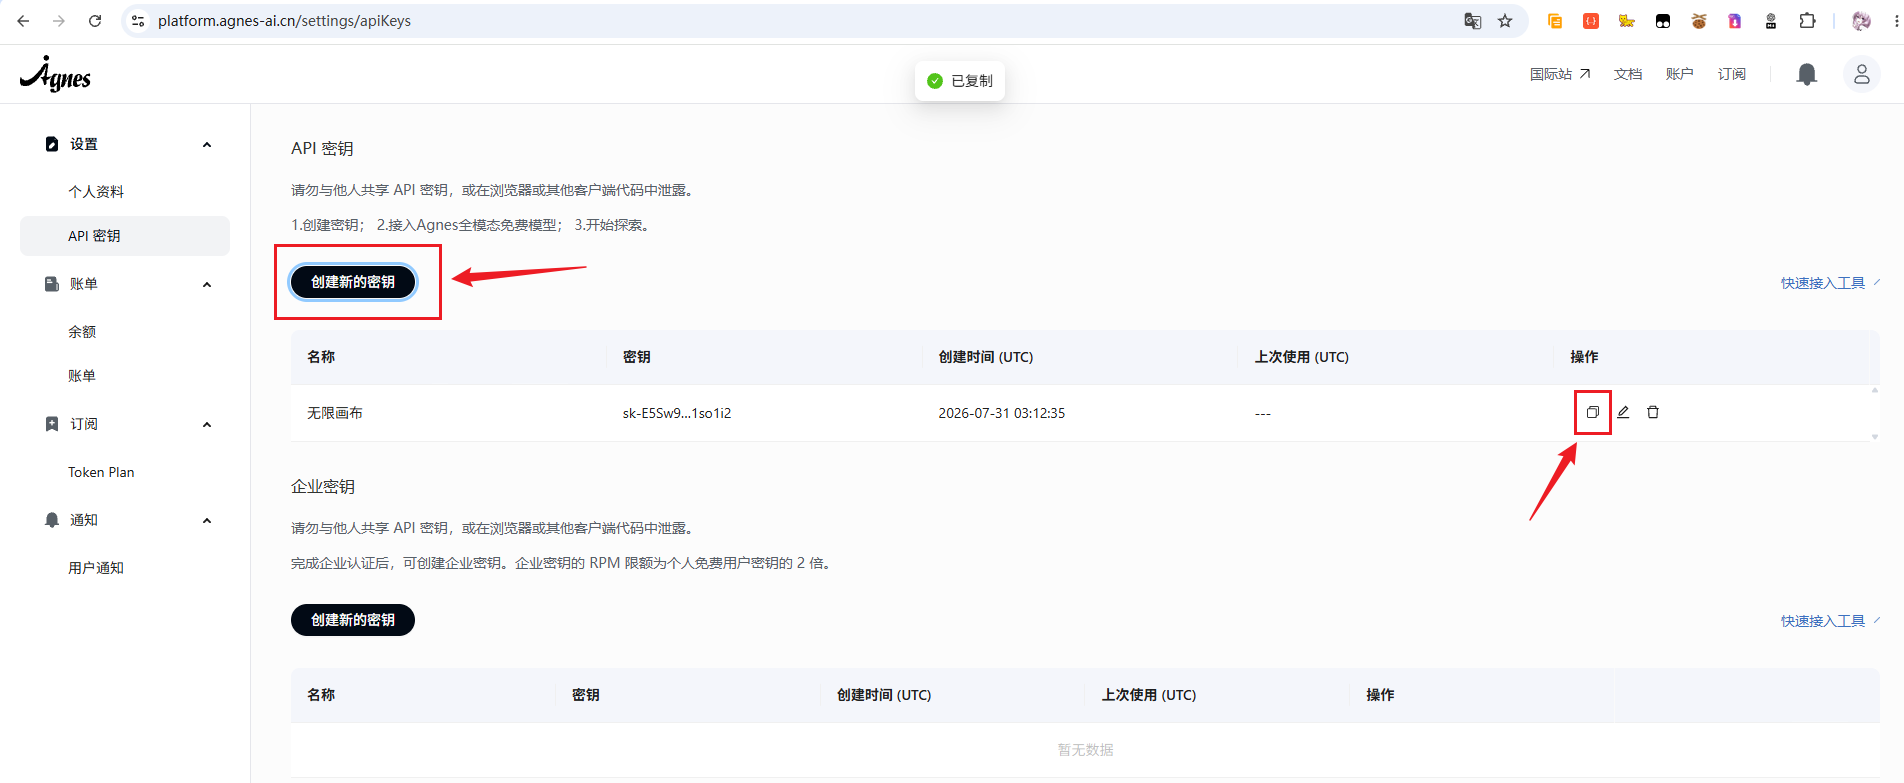Open the translate page icon
The height and width of the screenshot is (783, 1904).
tap(1473, 21)
